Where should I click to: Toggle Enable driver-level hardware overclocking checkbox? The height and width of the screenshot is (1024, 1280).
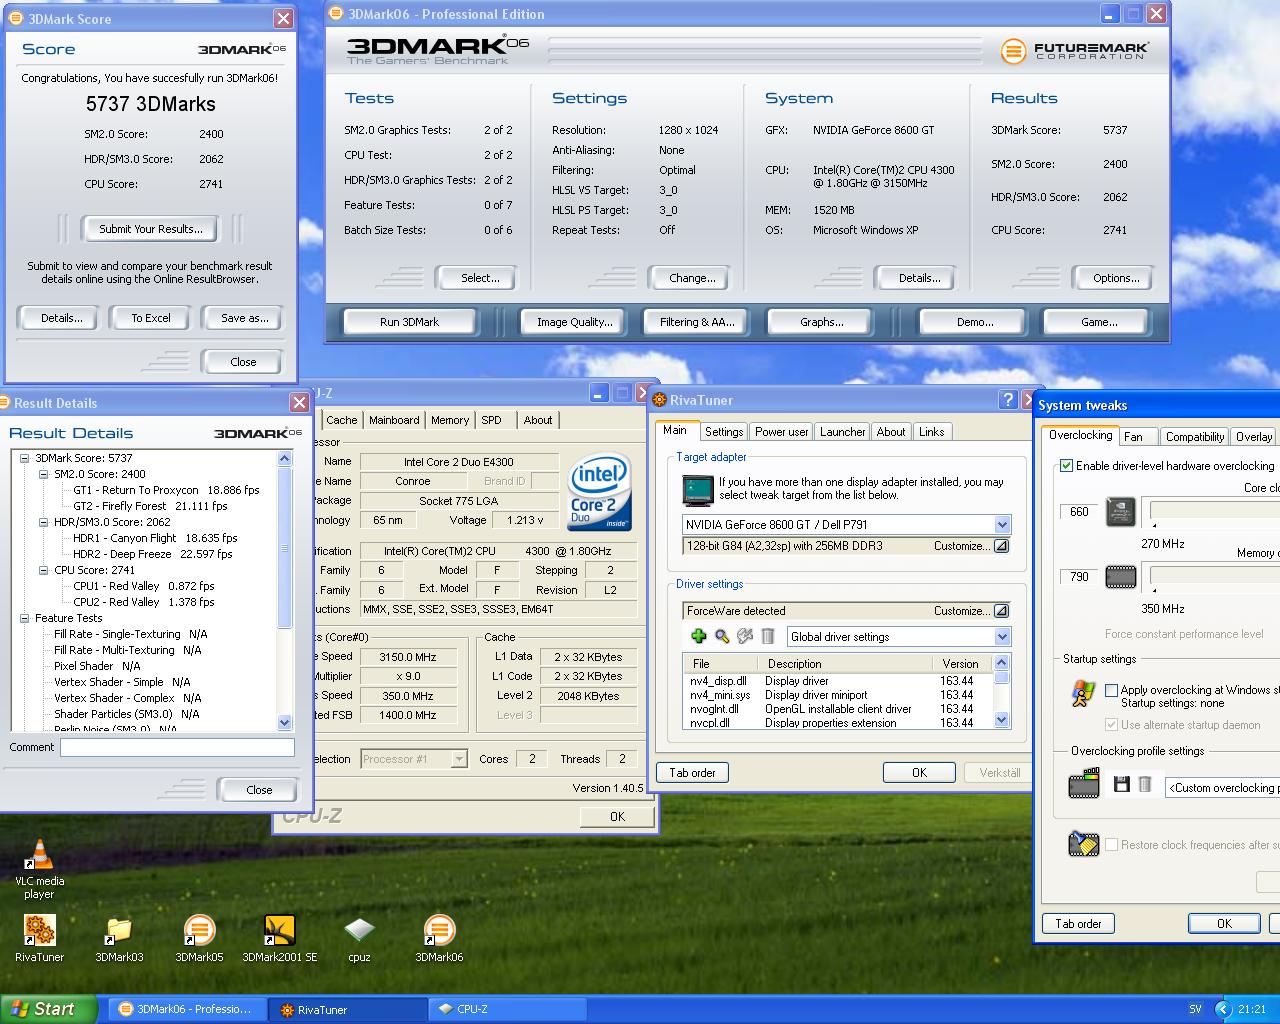[1066, 466]
